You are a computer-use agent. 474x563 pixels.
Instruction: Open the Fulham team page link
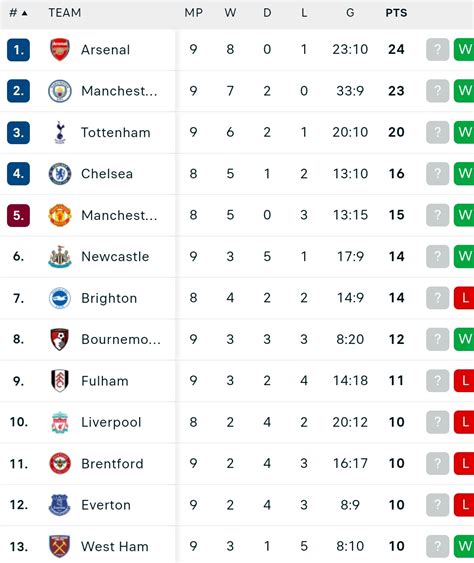105,381
